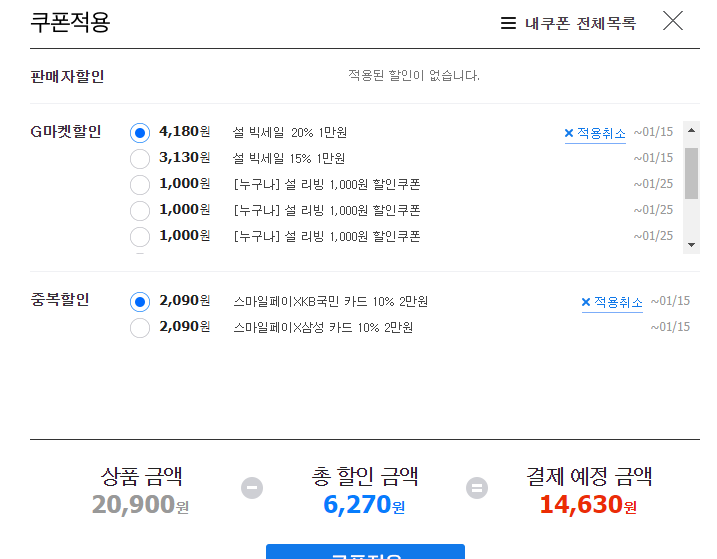Select the 설 빅세일 20% 4,180원 coupon
The image size is (717, 559).
coord(140,133)
